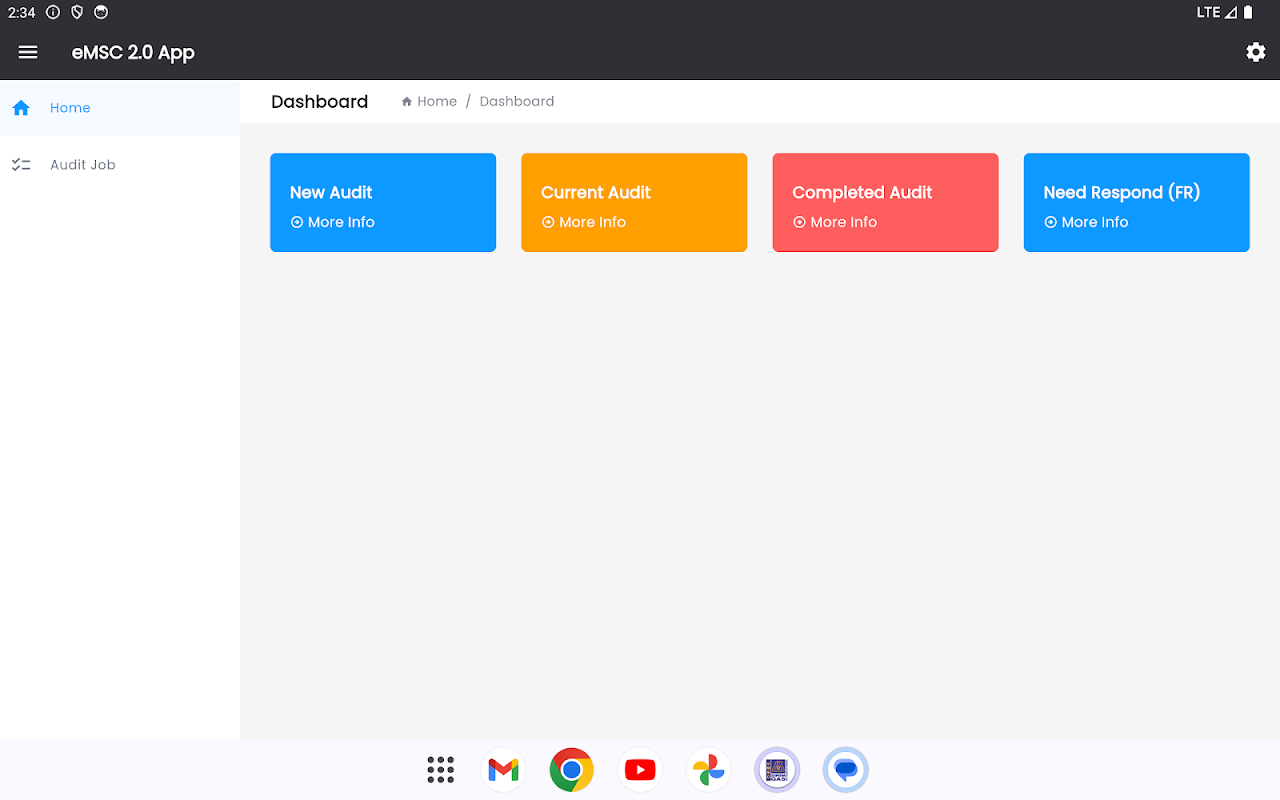Click More Info under Current Audit

point(583,222)
